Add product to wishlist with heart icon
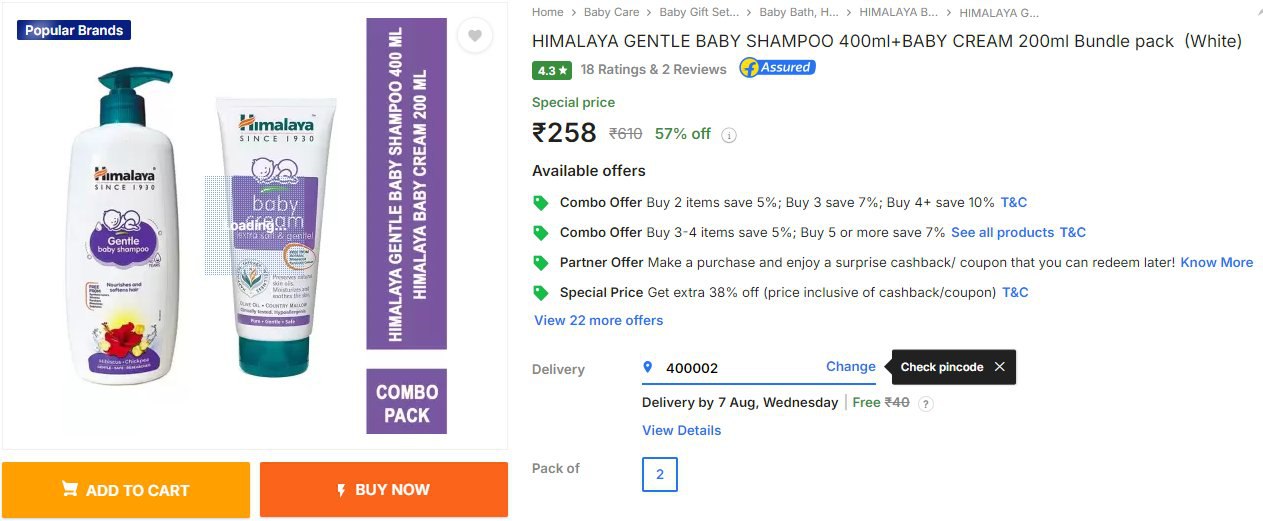The height and width of the screenshot is (521, 1263). click(475, 36)
